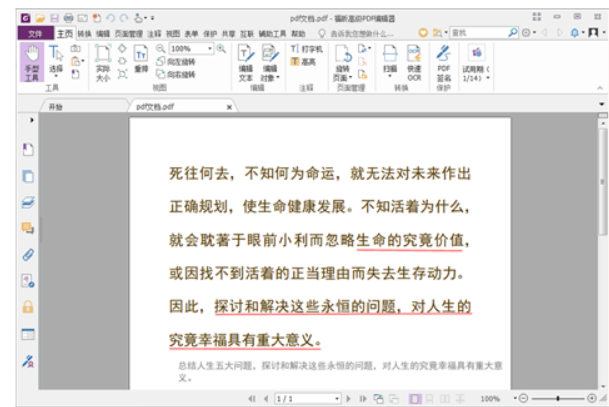Click the Reflow (重排) icon
The width and height of the screenshot is (609, 407).
pyautogui.click(x=140, y=63)
